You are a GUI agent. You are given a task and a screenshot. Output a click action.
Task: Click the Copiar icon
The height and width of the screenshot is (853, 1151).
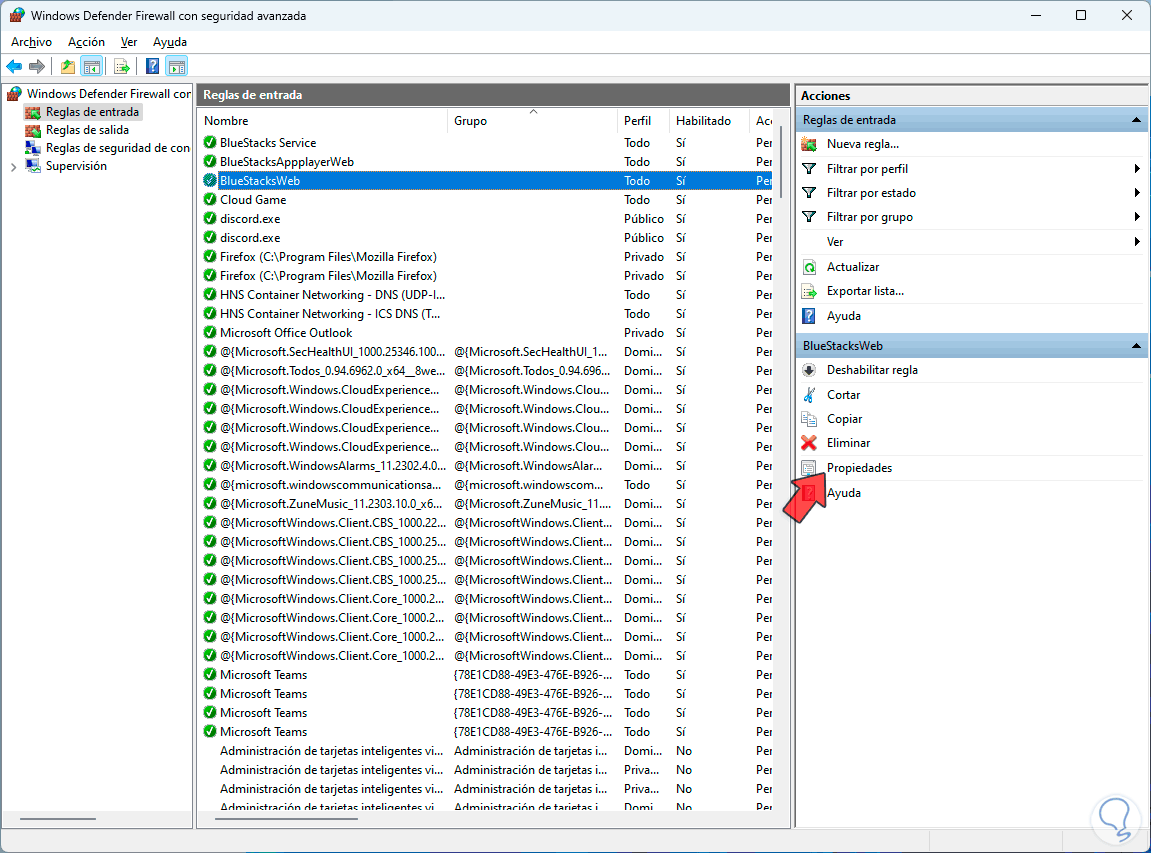point(809,419)
